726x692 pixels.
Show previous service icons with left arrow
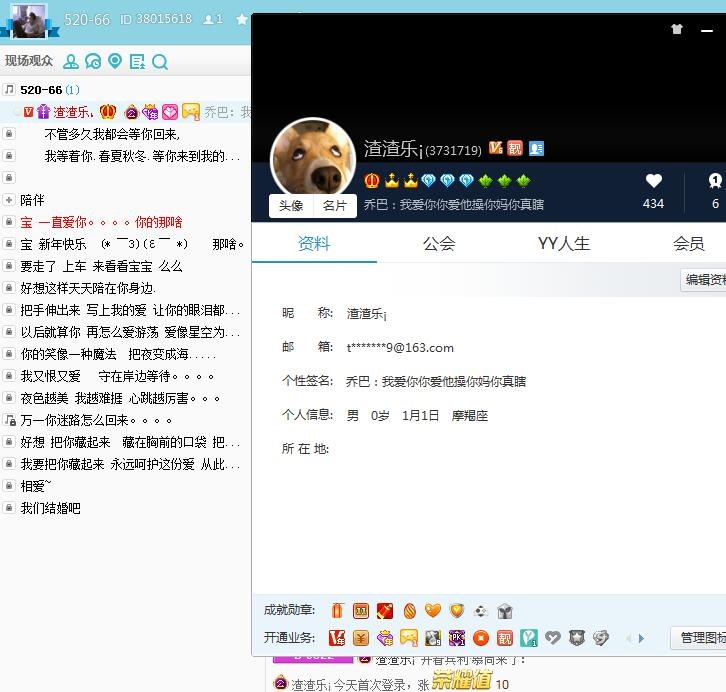coord(628,638)
